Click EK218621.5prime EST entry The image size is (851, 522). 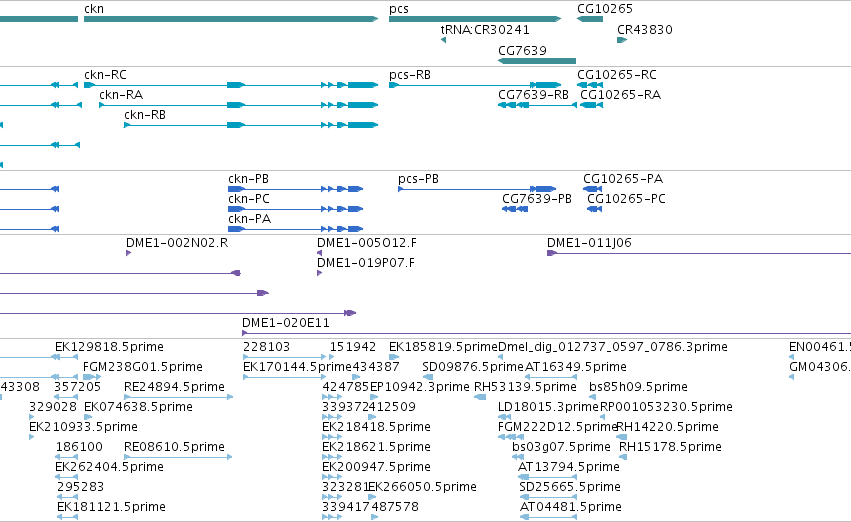click(376, 447)
